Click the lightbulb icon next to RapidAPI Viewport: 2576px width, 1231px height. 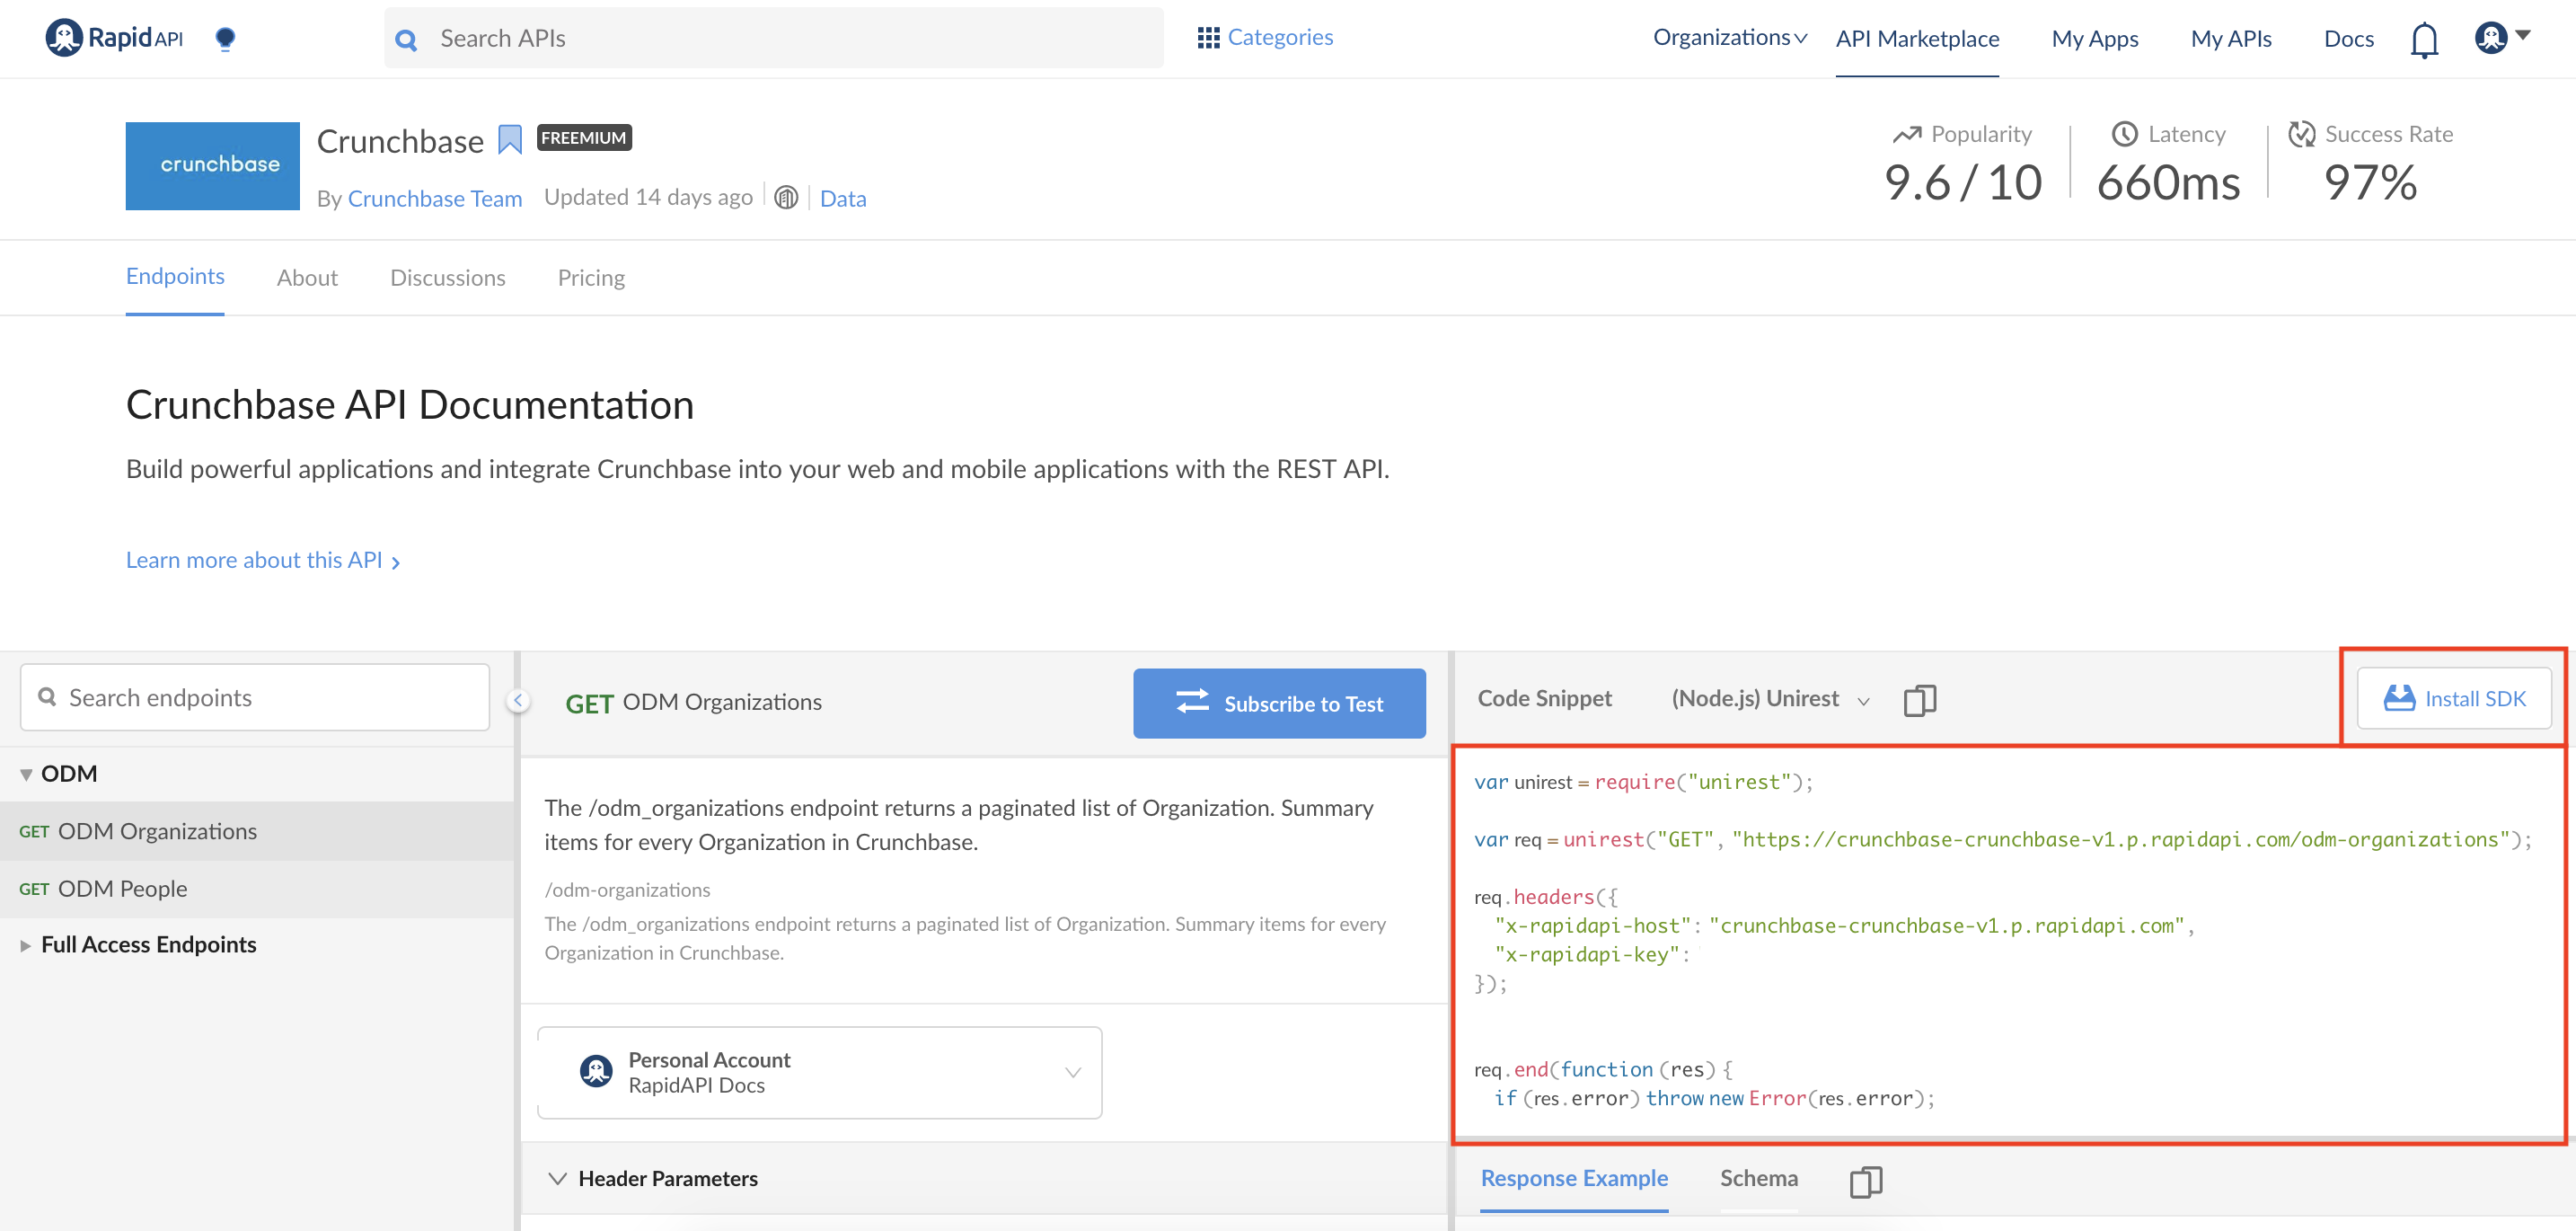tap(225, 38)
